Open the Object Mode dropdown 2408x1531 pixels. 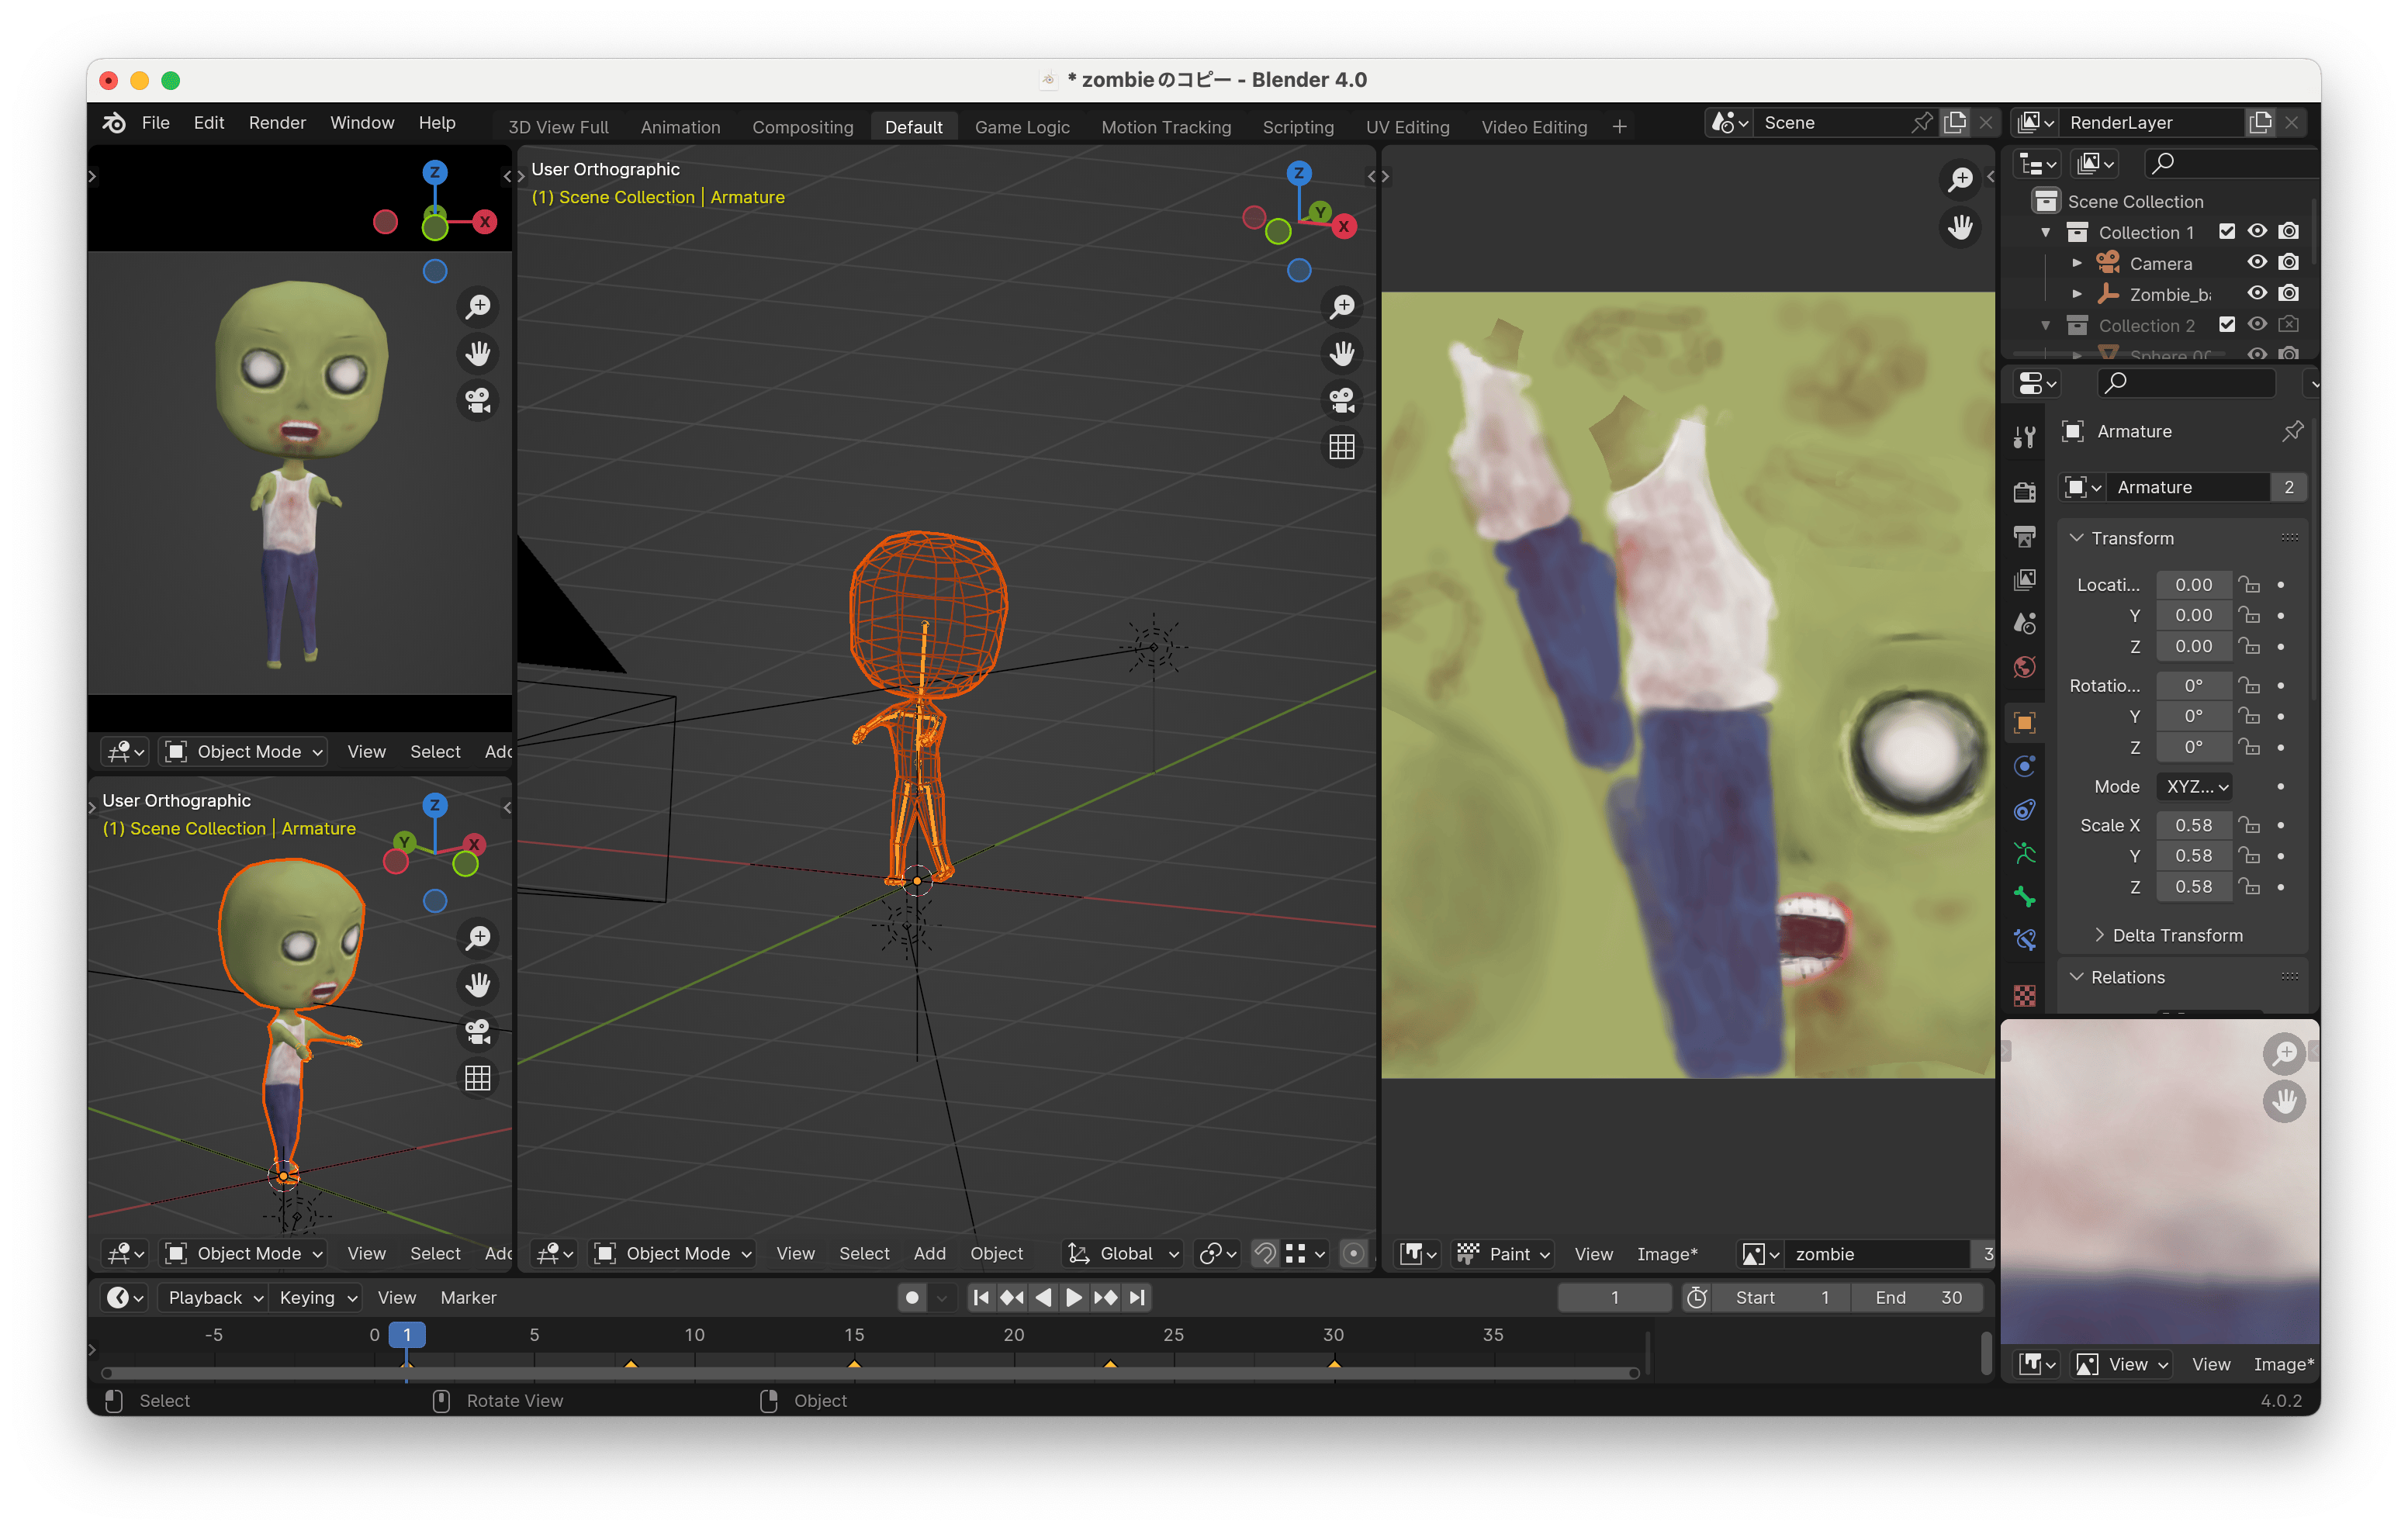click(672, 1253)
